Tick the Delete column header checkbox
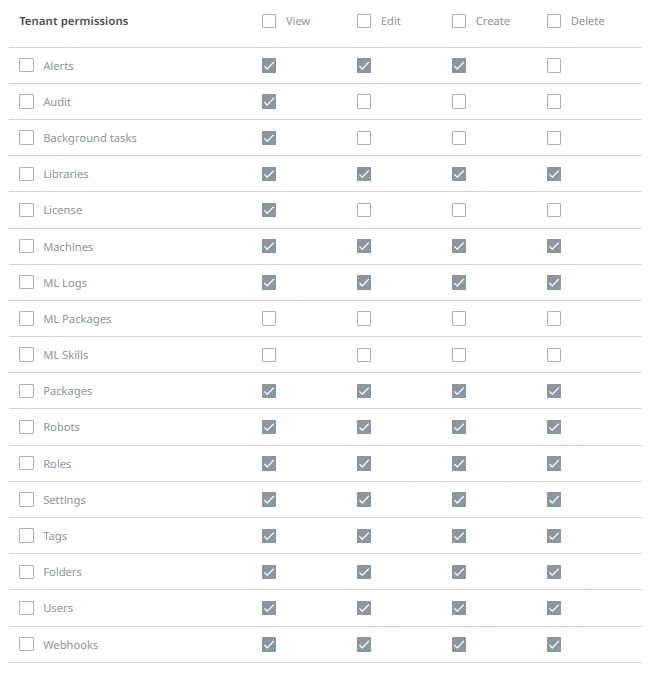 554,21
